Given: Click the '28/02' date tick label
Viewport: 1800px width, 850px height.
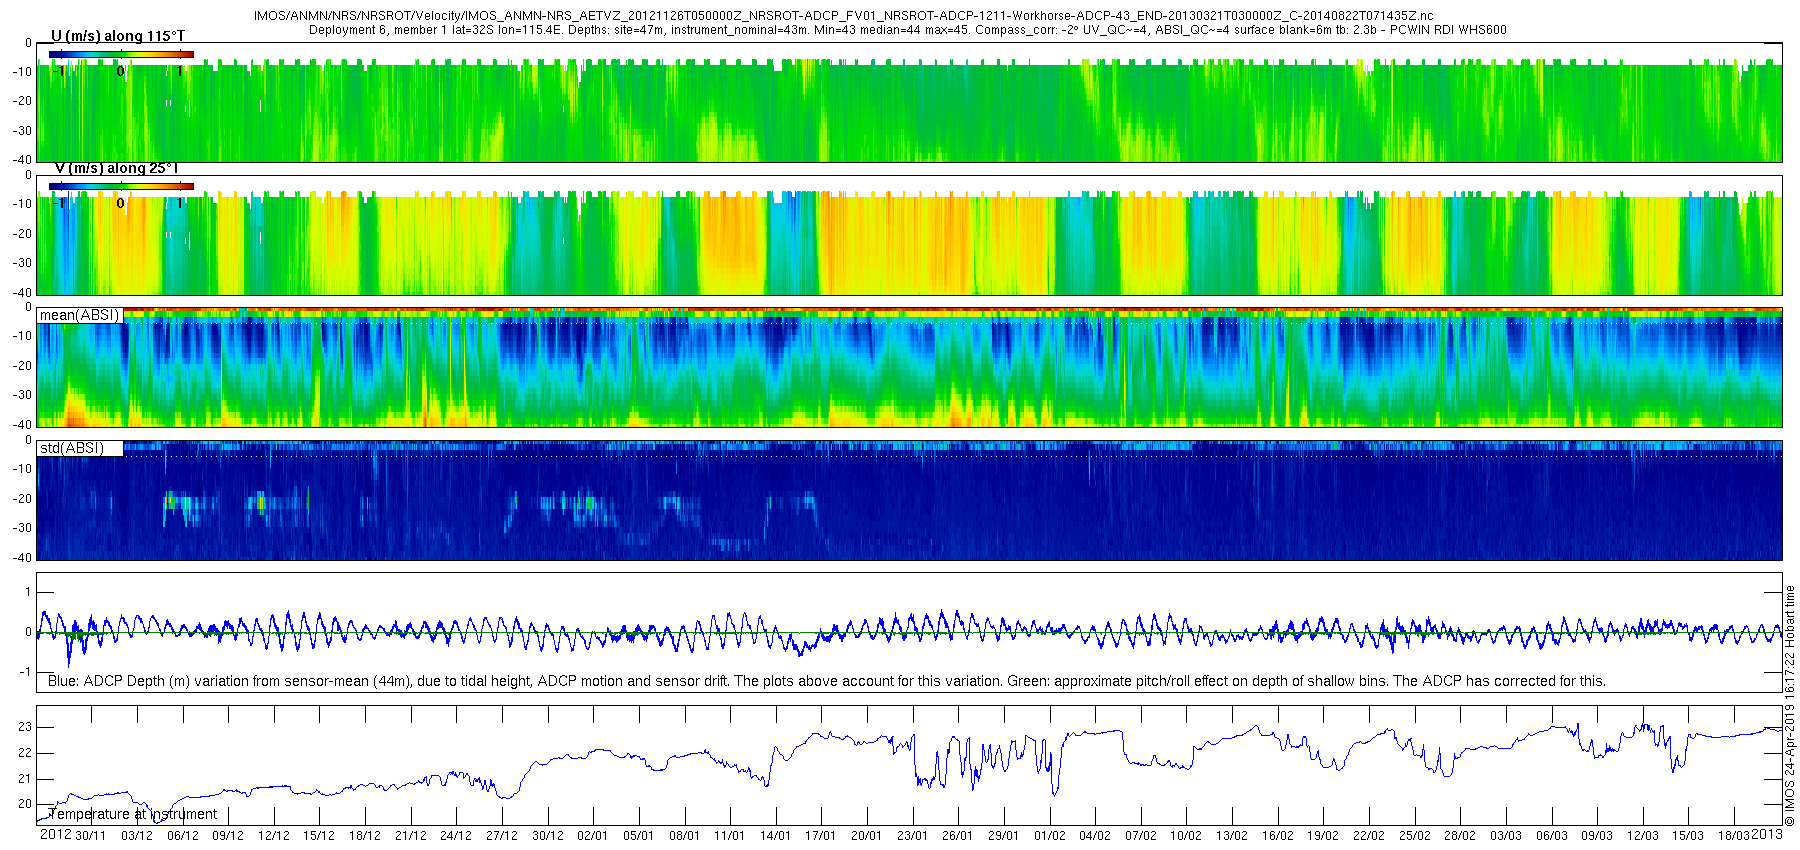Looking at the screenshot, I should [x=1459, y=836].
